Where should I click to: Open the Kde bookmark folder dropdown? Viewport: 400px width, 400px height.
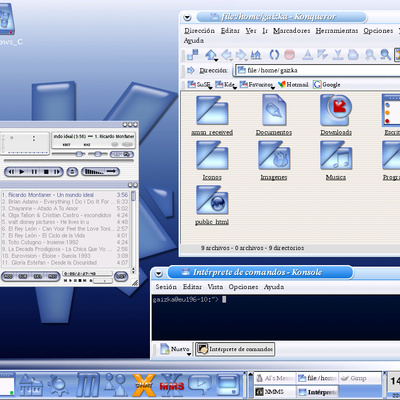(x=226, y=85)
